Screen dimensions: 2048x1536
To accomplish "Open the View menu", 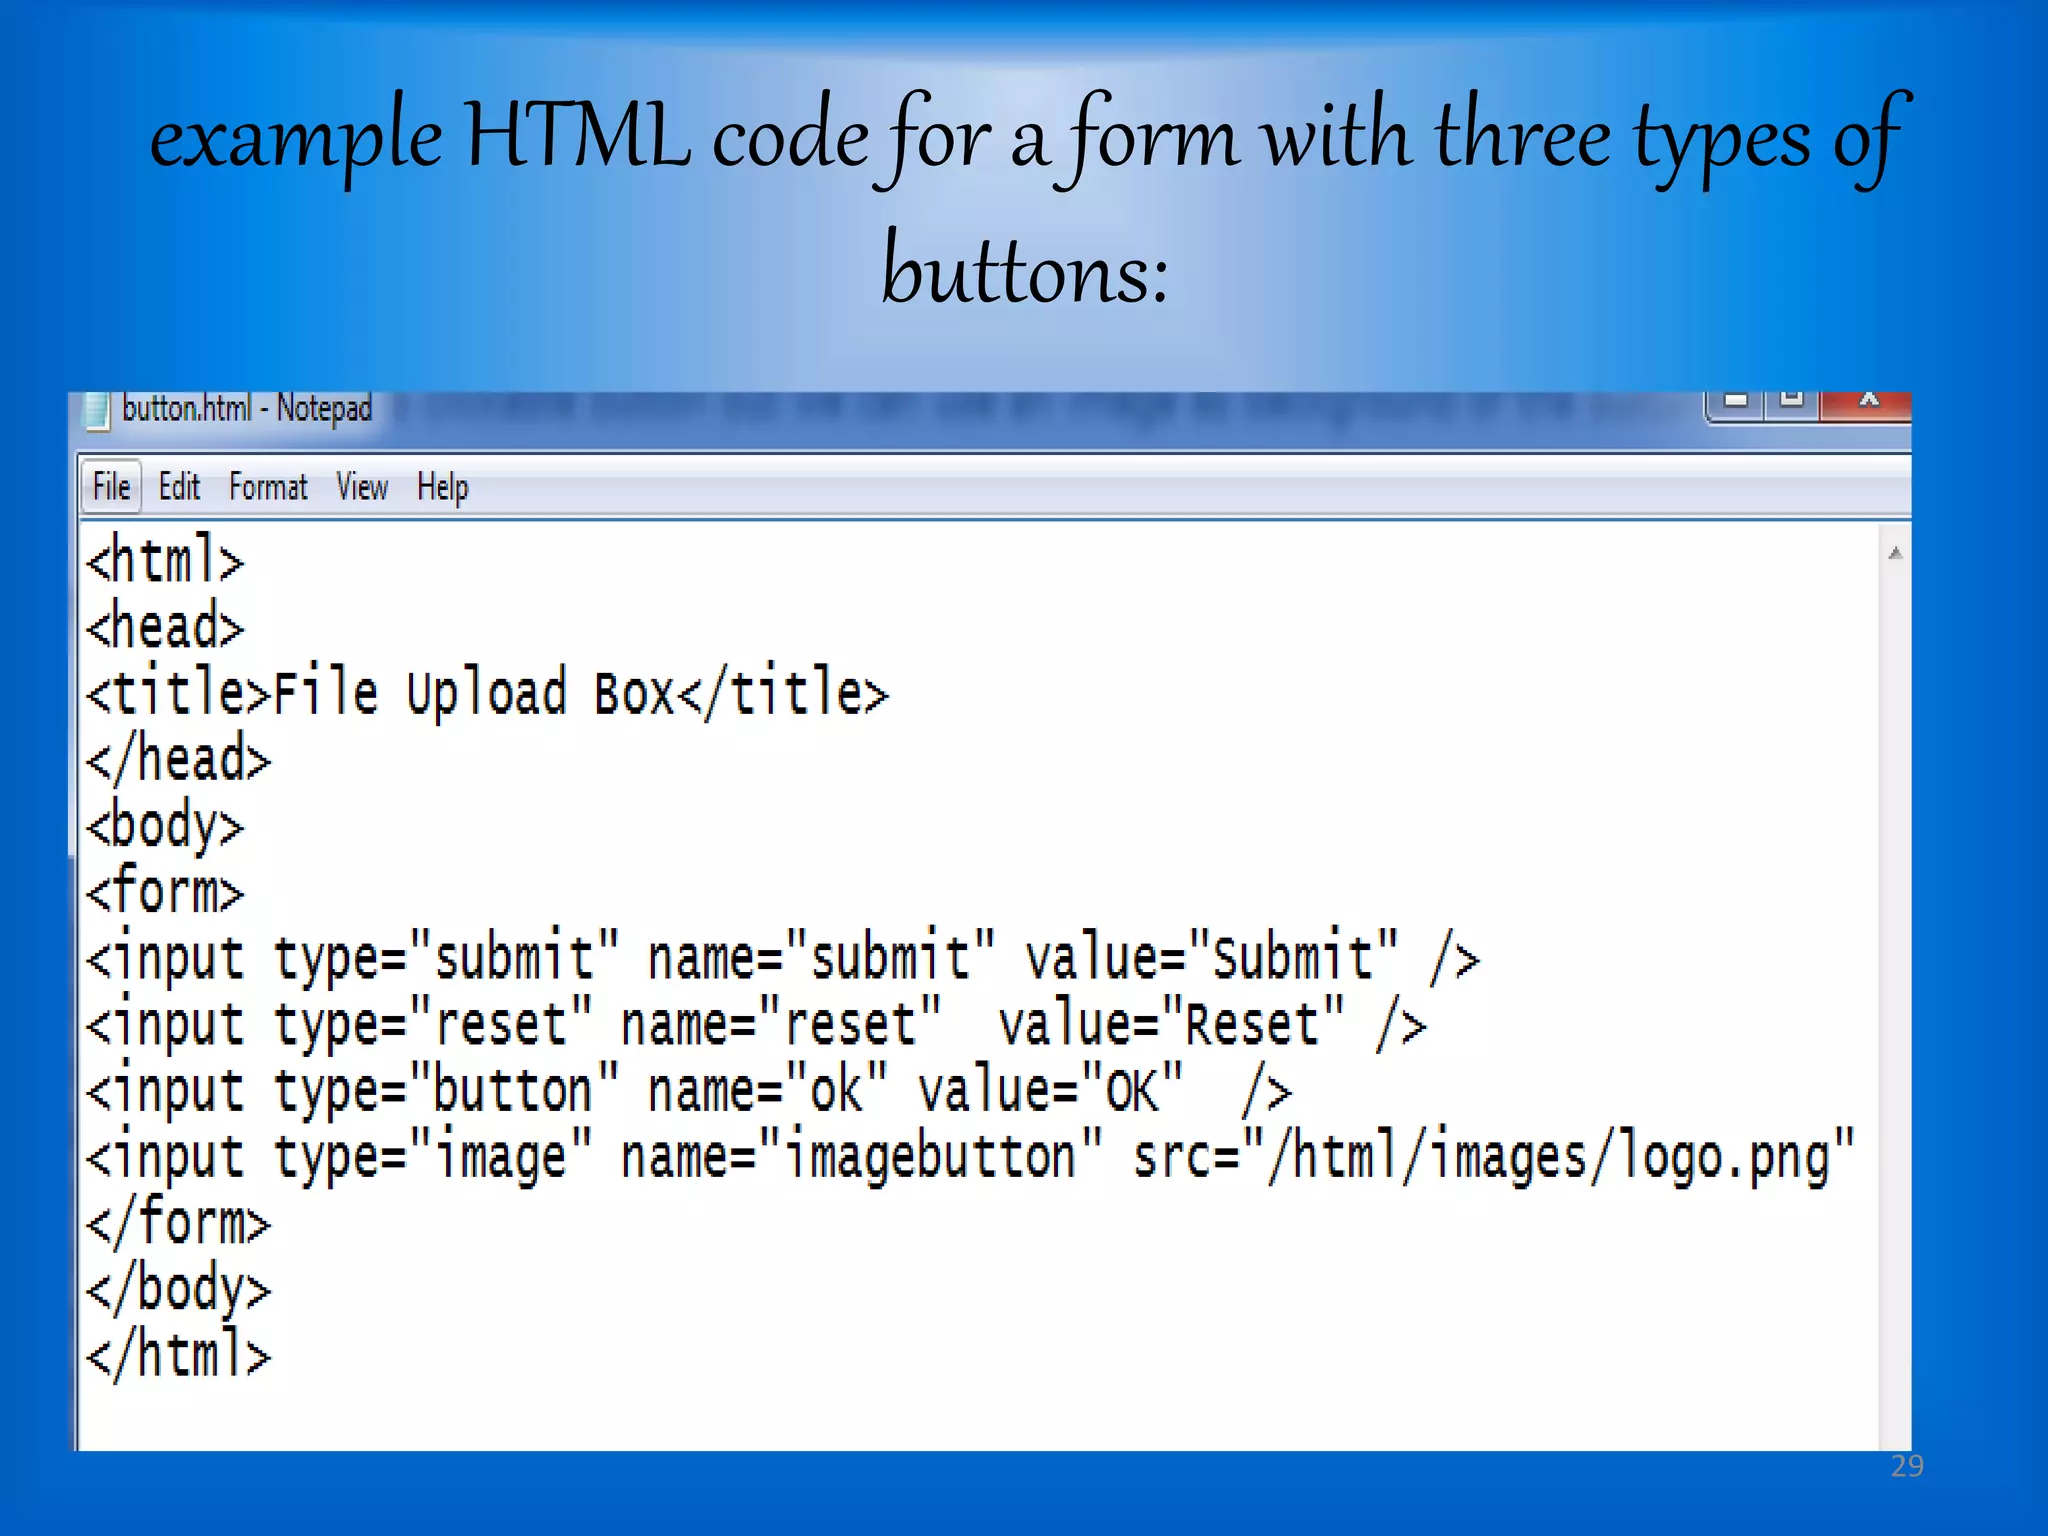I will tap(362, 487).
